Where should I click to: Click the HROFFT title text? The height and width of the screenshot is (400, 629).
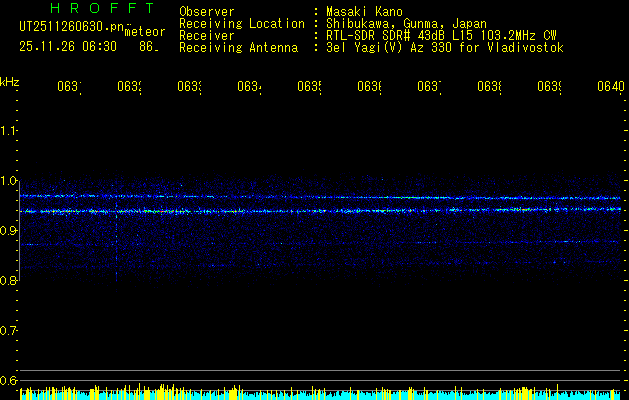point(103,8)
